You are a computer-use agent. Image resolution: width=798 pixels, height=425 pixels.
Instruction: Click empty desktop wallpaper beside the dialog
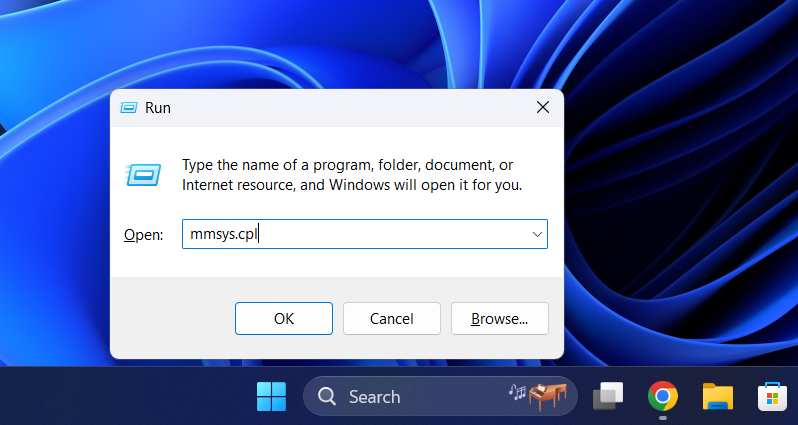click(x=680, y=200)
